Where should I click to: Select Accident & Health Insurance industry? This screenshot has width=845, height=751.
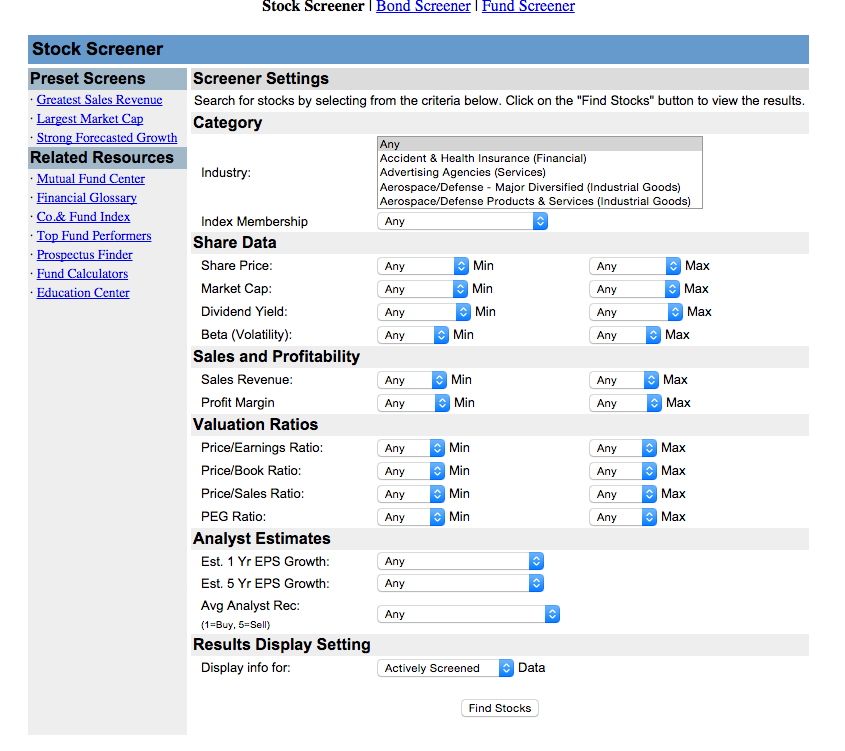click(x=539, y=158)
